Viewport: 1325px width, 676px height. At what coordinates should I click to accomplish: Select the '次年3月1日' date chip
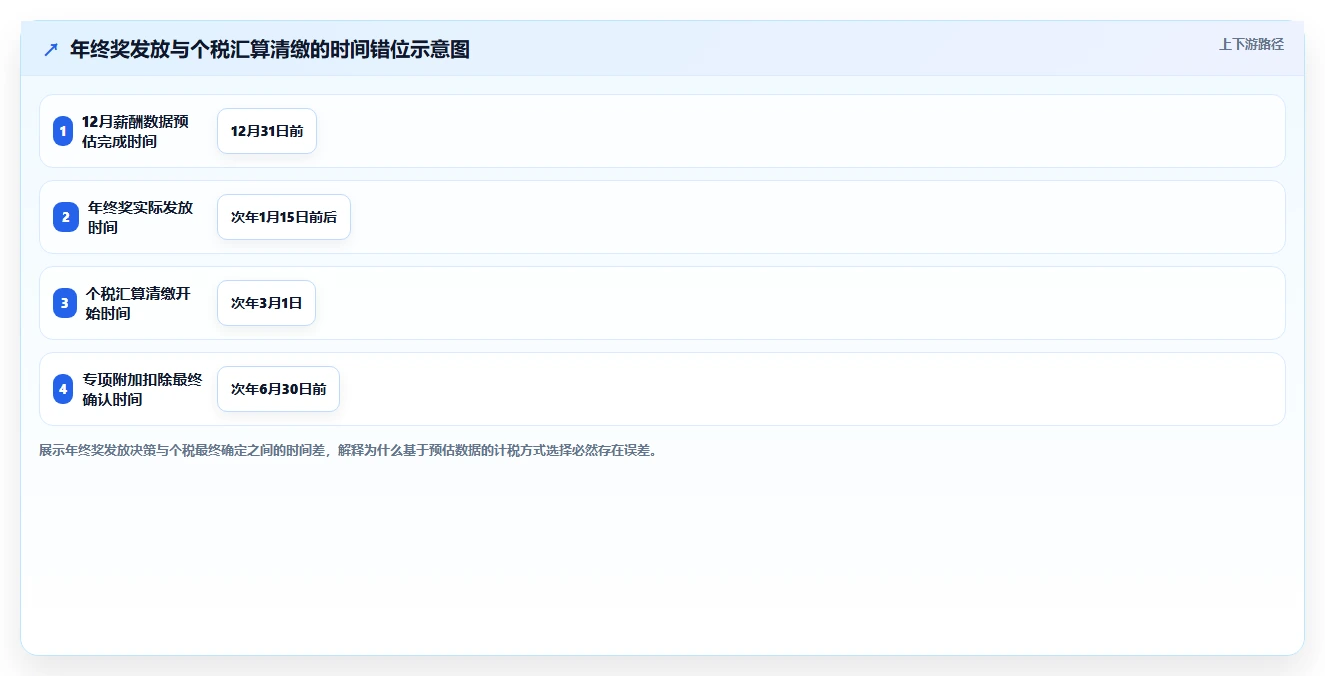tap(266, 303)
